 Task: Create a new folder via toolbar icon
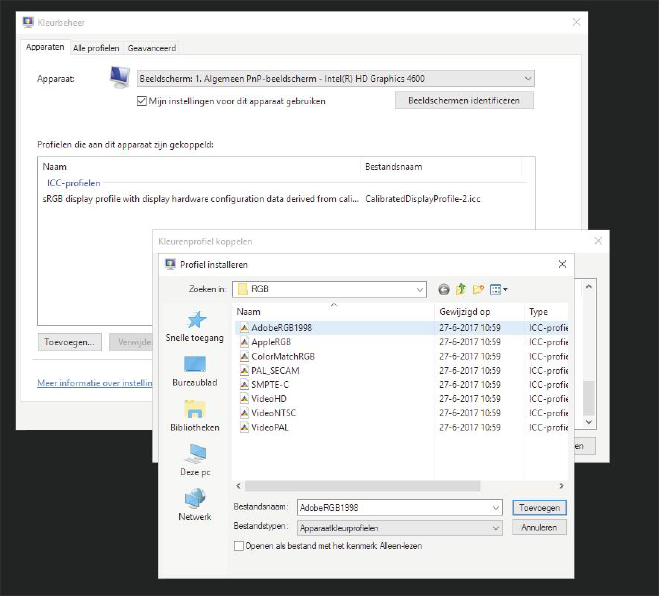tap(478, 290)
